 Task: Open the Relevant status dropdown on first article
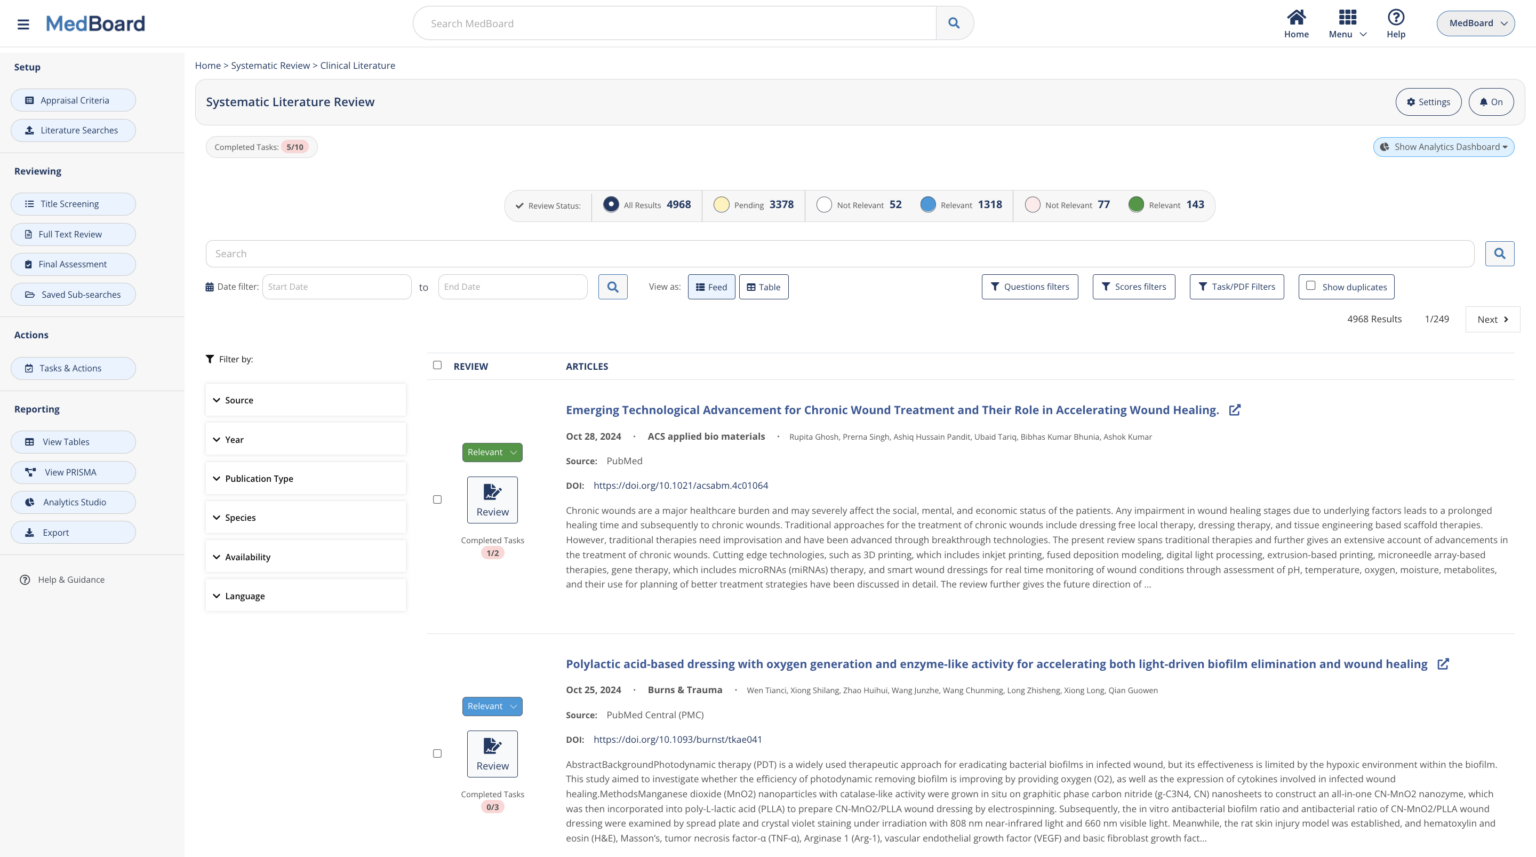[492, 452]
